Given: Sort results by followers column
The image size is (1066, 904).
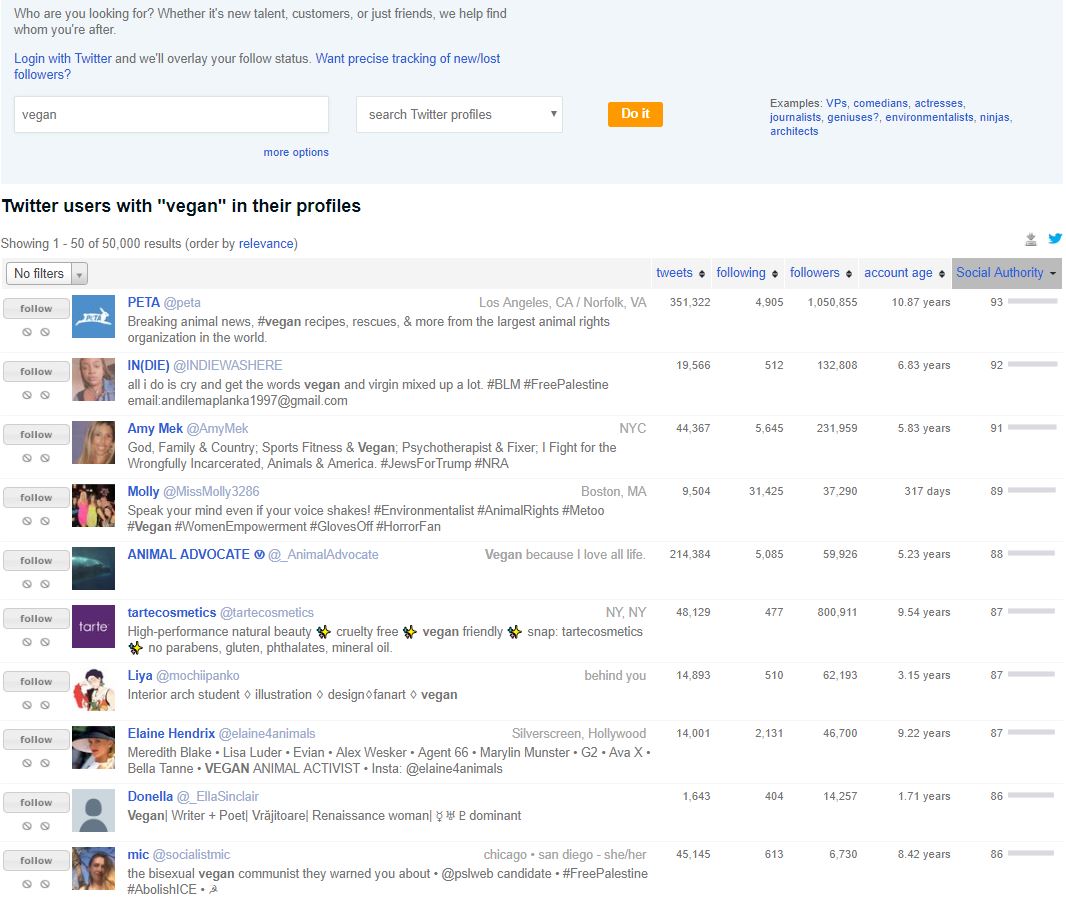Looking at the screenshot, I should pyautogui.click(x=814, y=273).
